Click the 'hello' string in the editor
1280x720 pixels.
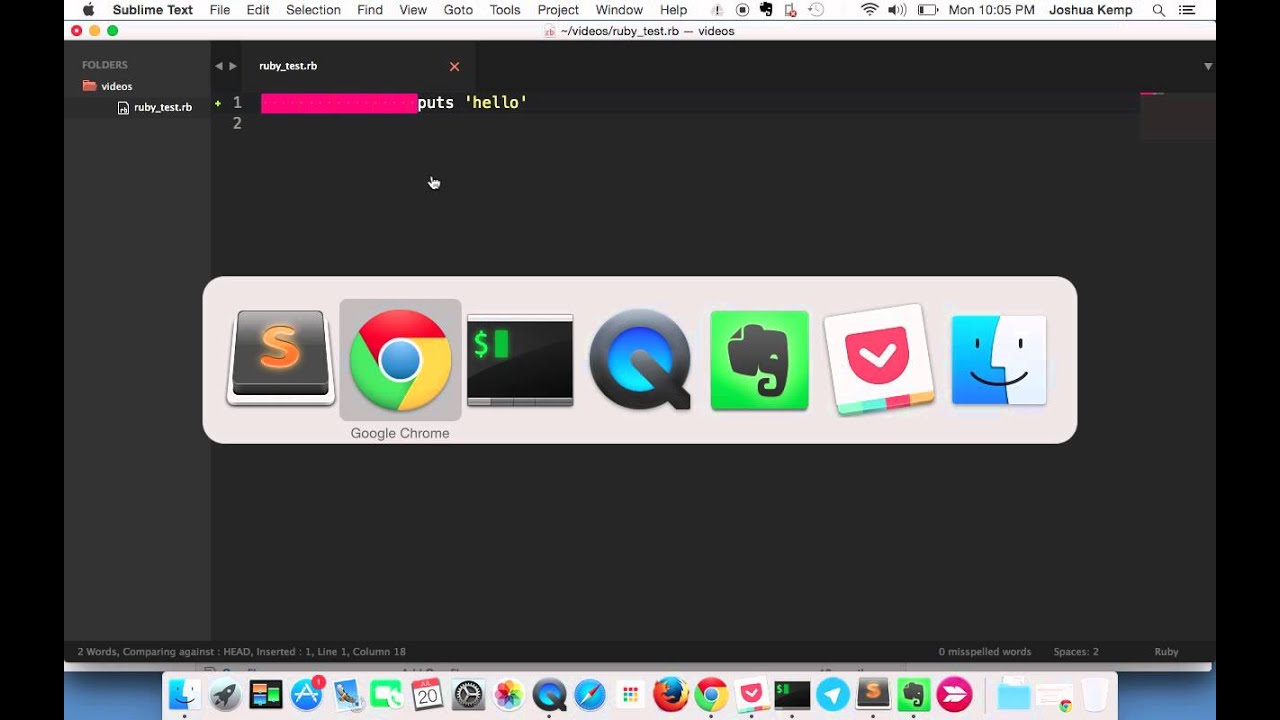pos(496,102)
